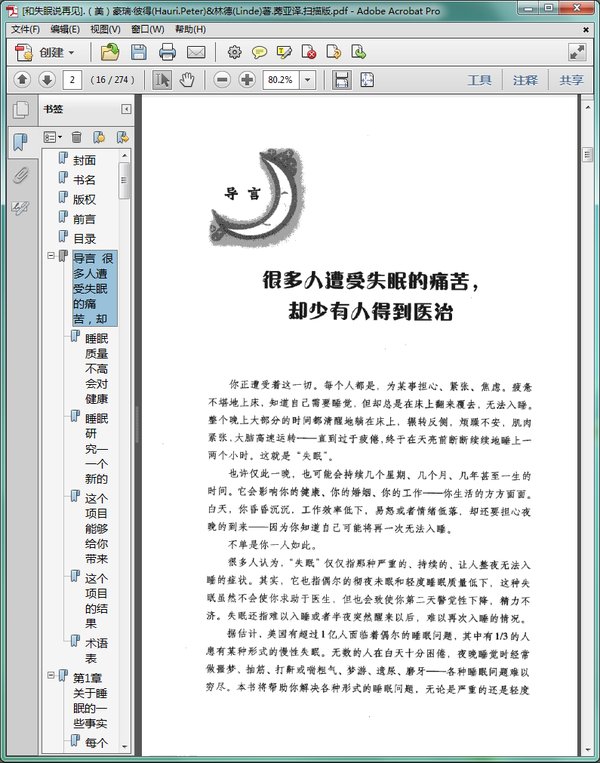The width and height of the screenshot is (600, 763).
Task: Open the 帮助(H) menu
Action: [191, 29]
